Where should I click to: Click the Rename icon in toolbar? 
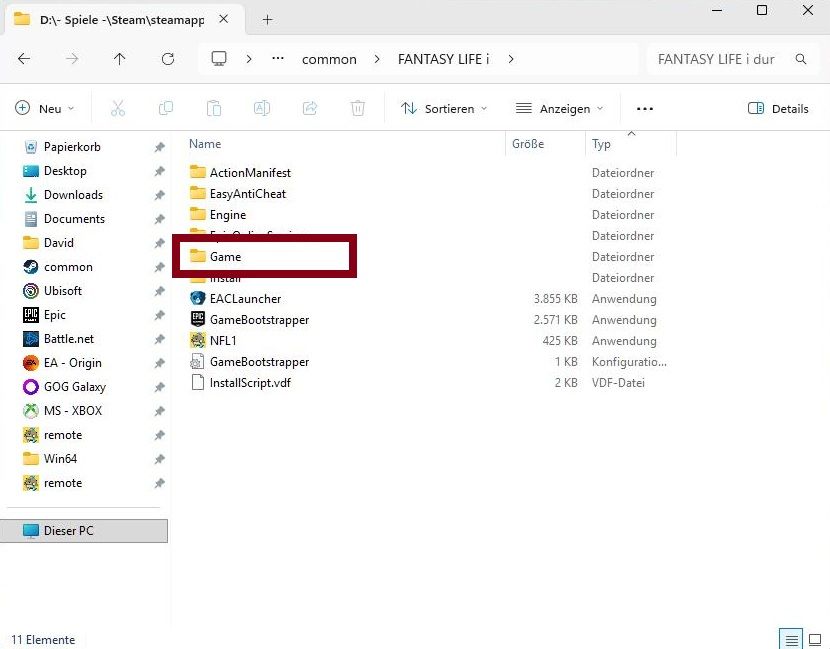pyautogui.click(x=262, y=109)
